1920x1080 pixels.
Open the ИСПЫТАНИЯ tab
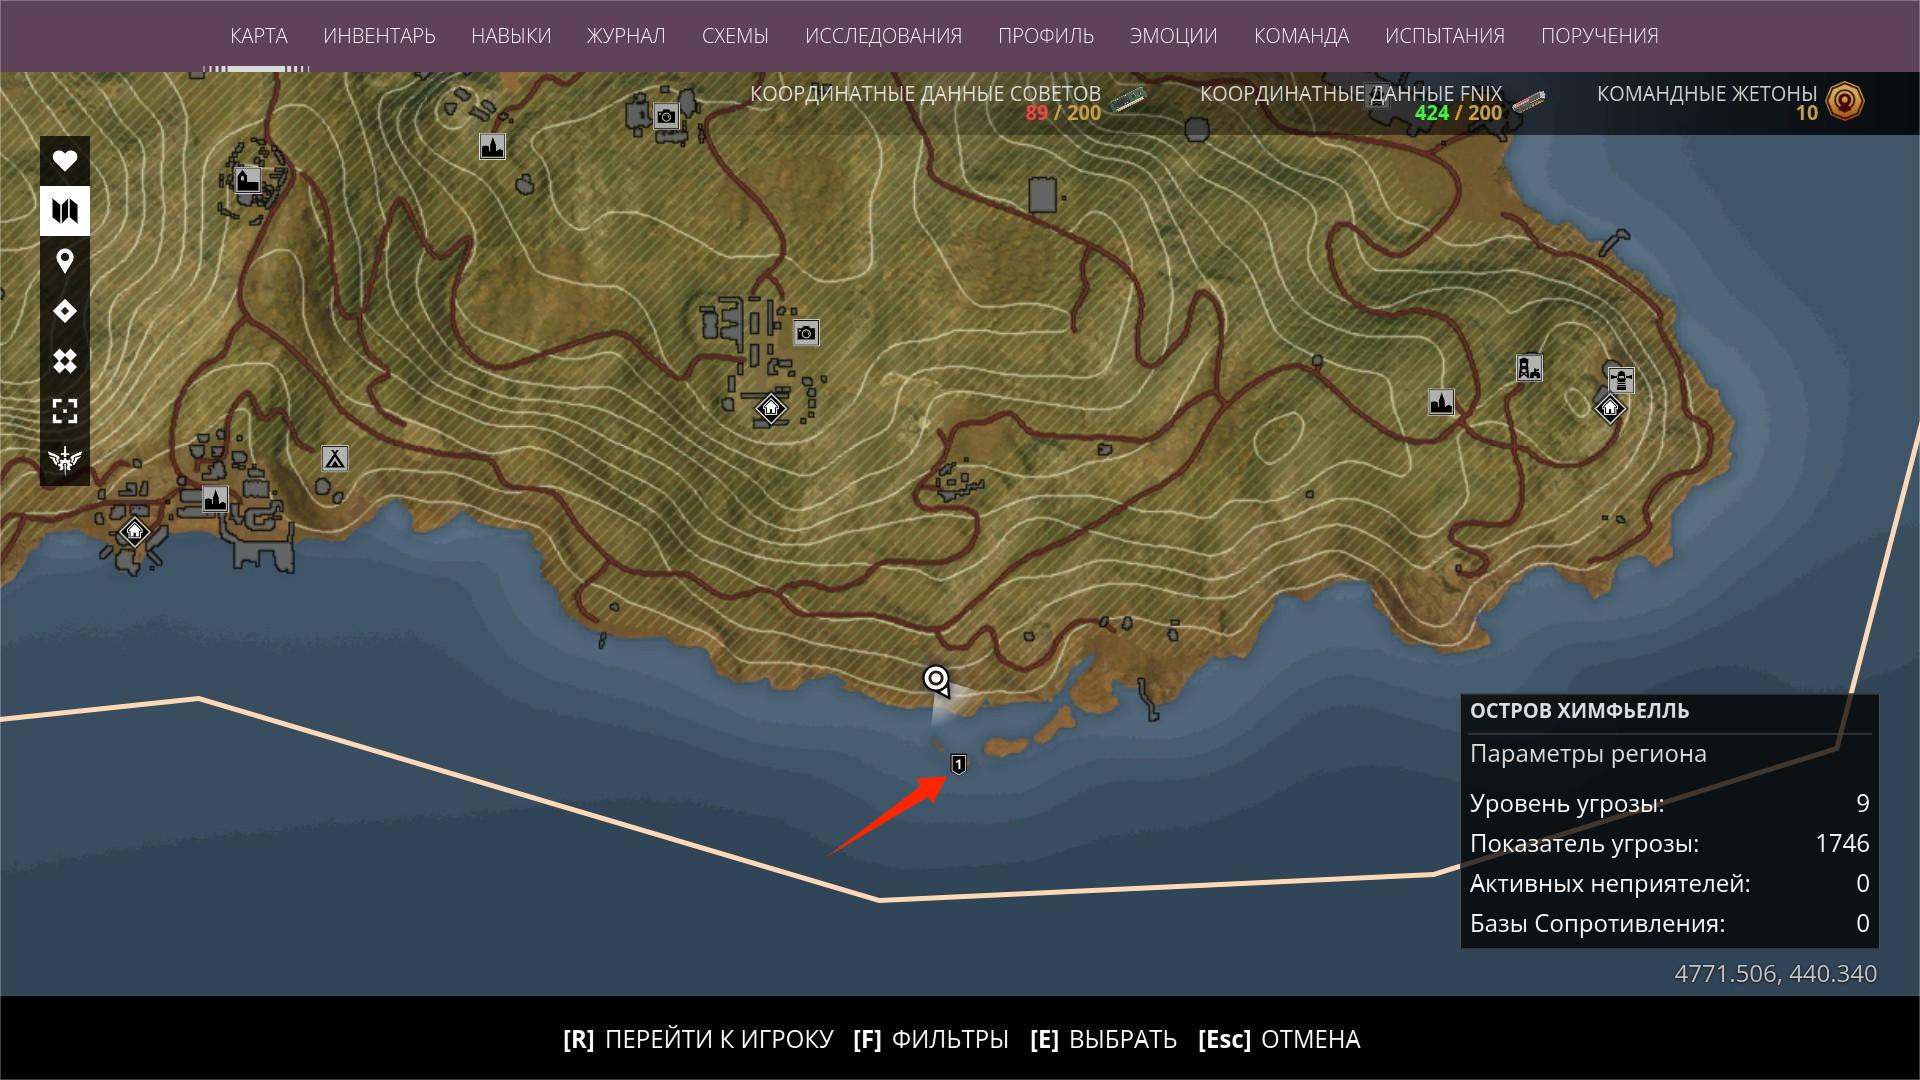(1445, 36)
